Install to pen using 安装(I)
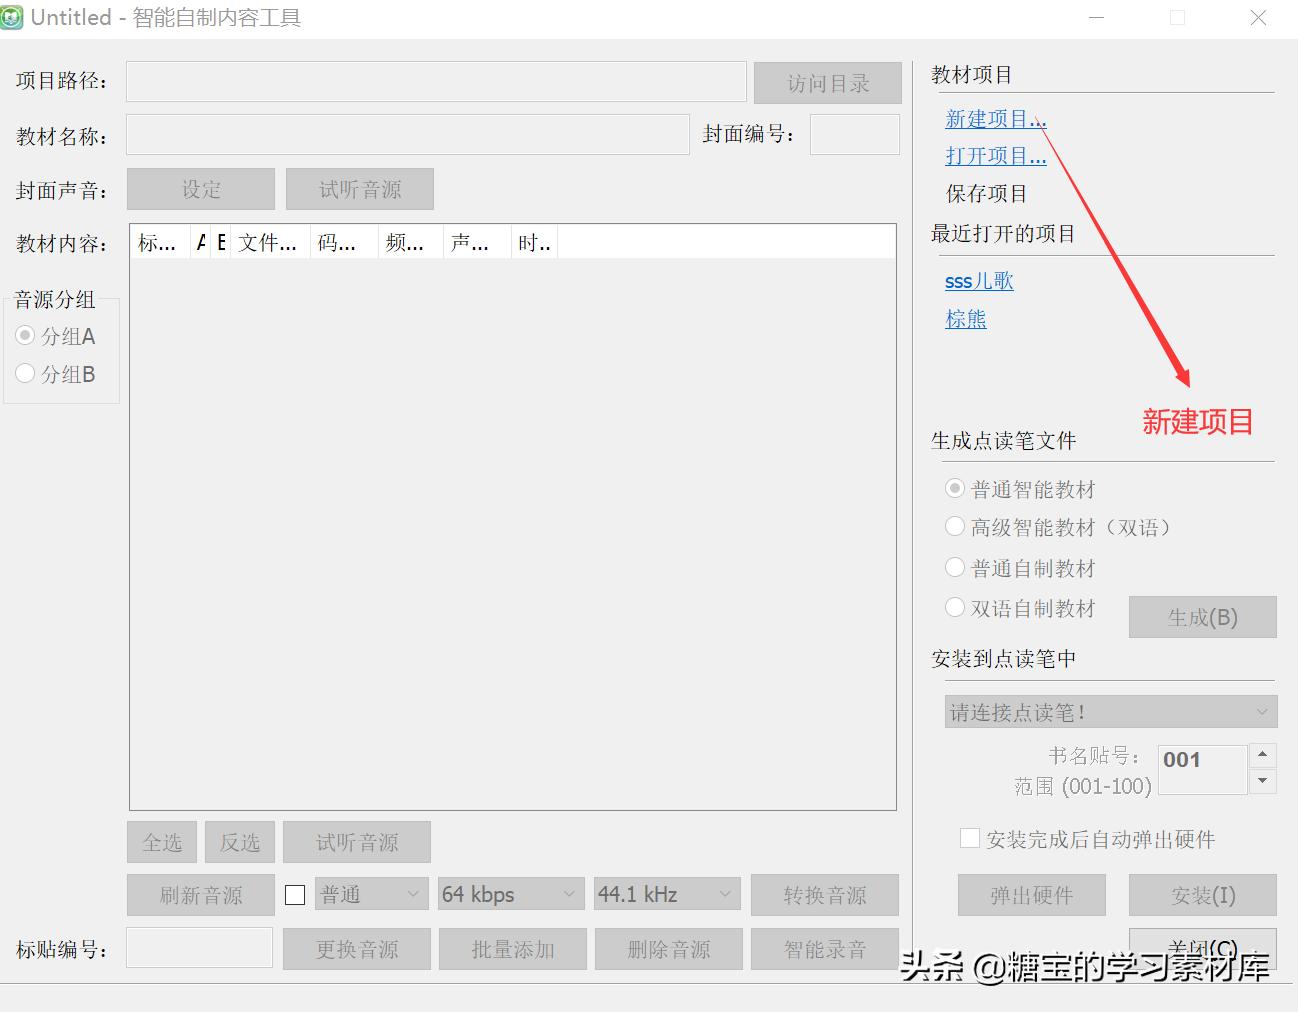Viewport: 1298px width, 1012px height. pyautogui.click(x=1202, y=894)
